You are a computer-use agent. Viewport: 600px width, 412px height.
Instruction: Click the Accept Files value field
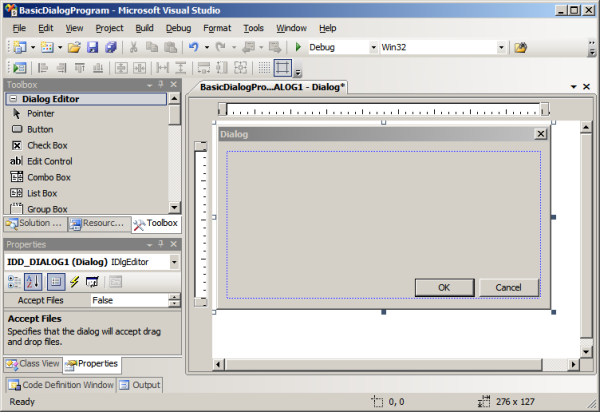click(x=129, y=300)
